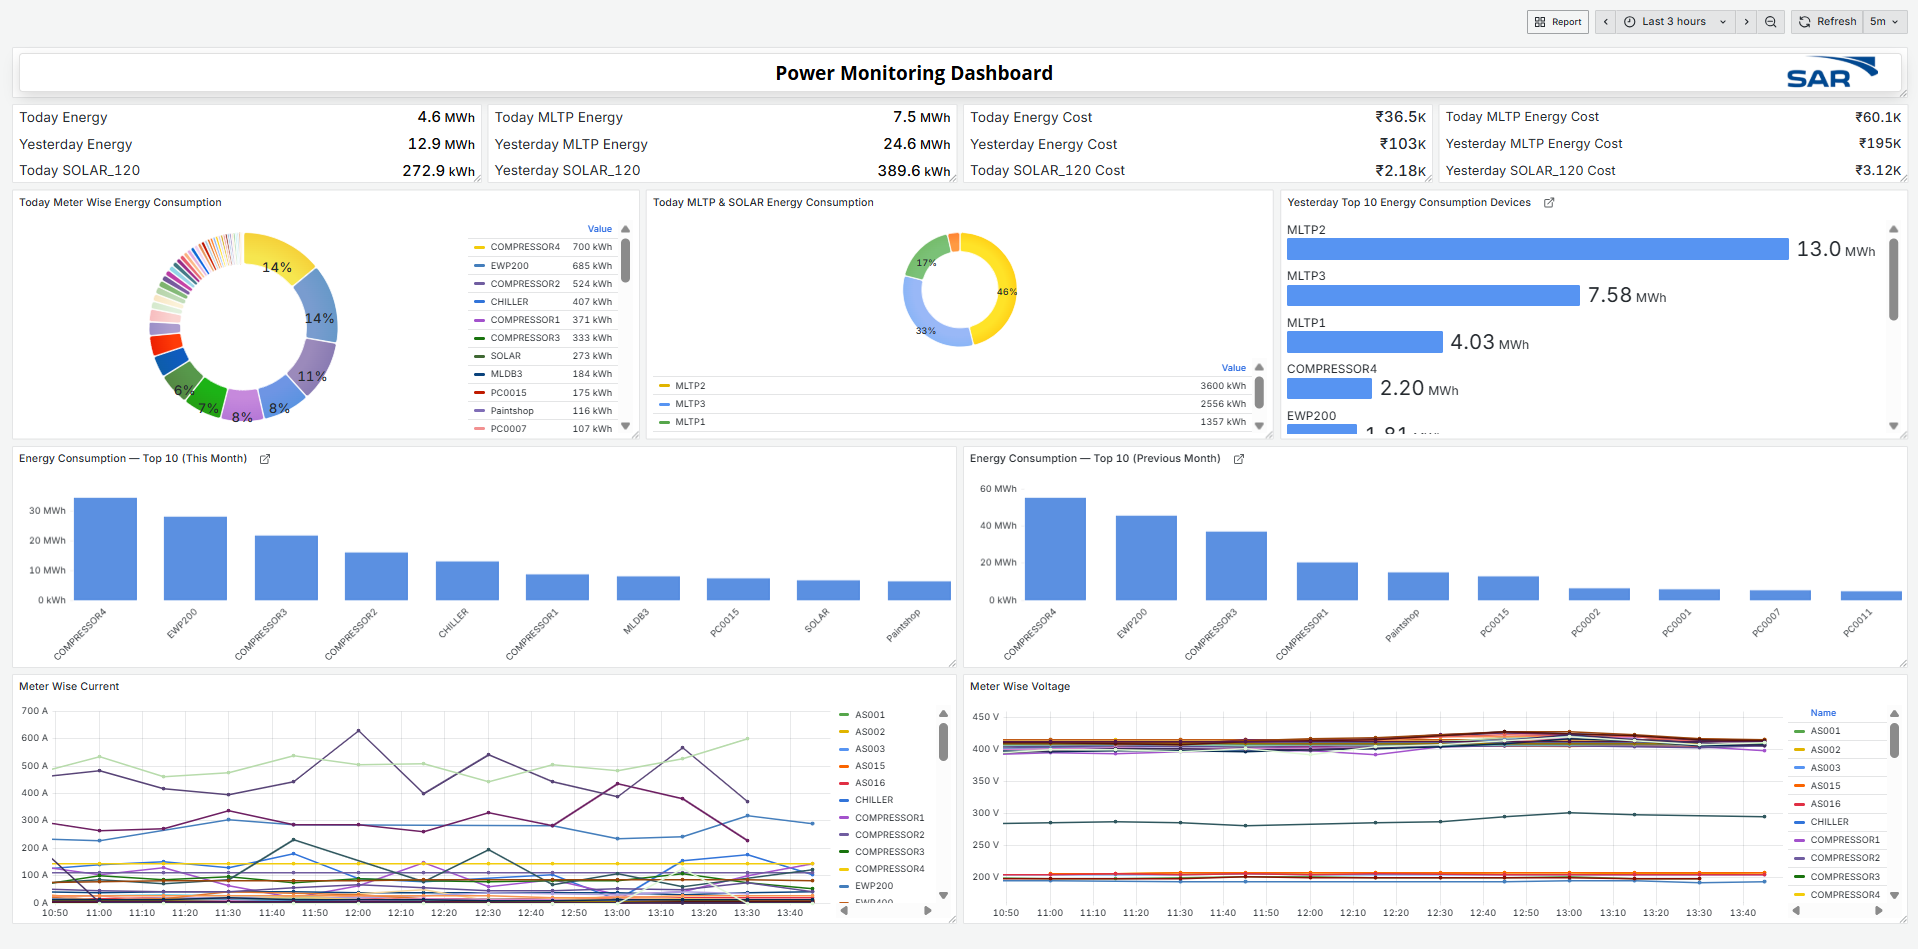
Task: Open the 5m refresh interval dropdown
Action: [1884, 22]
